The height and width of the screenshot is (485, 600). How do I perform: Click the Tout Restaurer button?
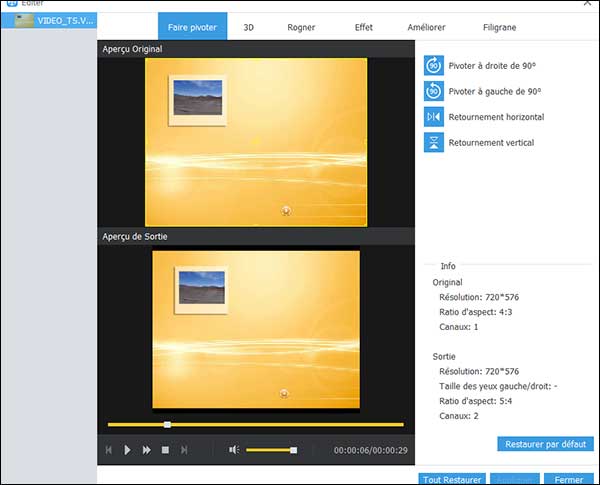tap(453, 479)
